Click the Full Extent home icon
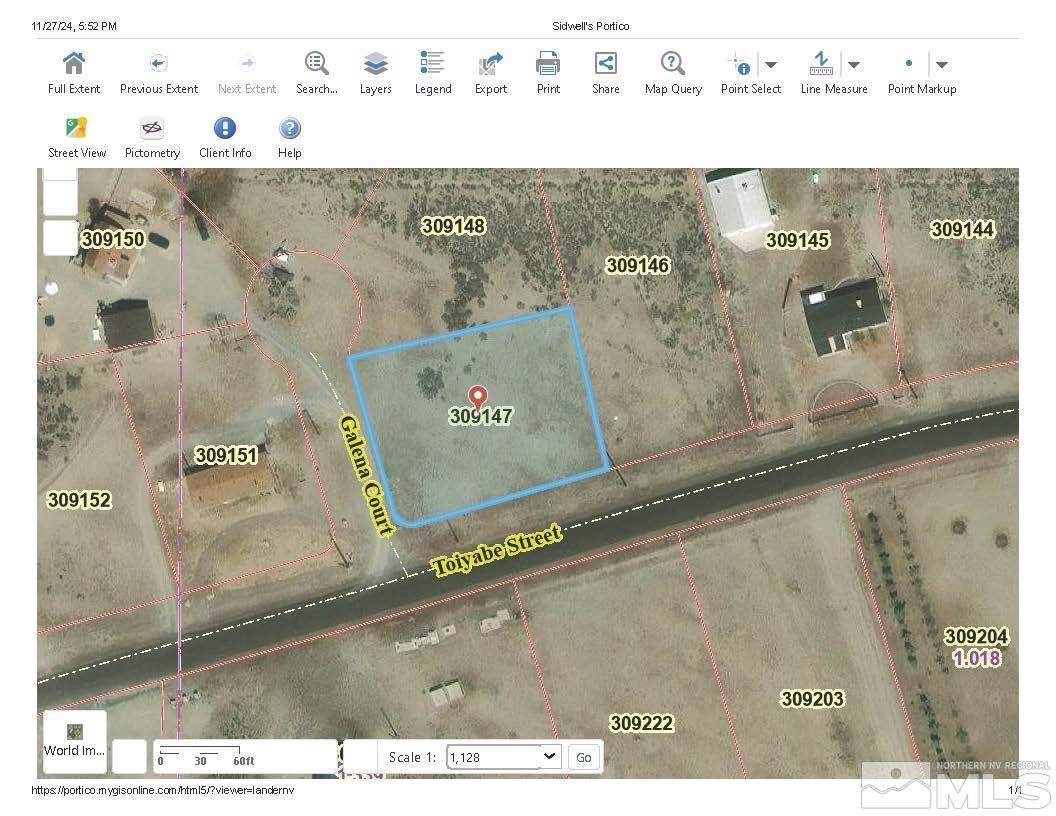 click(74, 65)
